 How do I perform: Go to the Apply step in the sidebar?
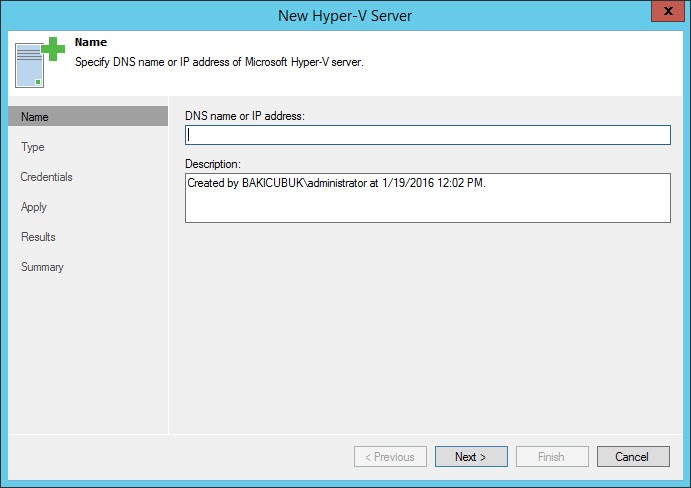coord(33,207)
